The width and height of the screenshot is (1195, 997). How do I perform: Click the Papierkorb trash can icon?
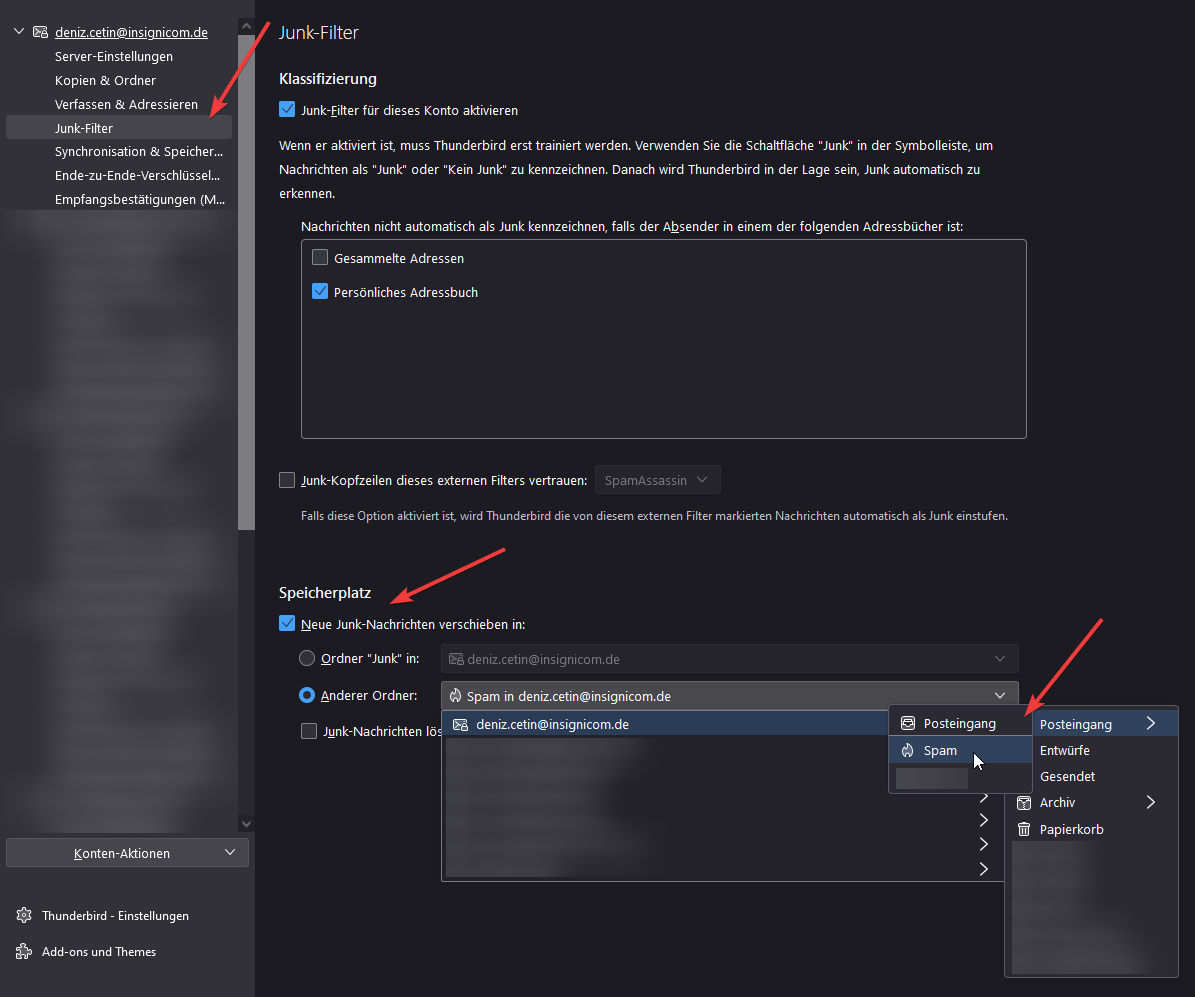coord(1024,829)
